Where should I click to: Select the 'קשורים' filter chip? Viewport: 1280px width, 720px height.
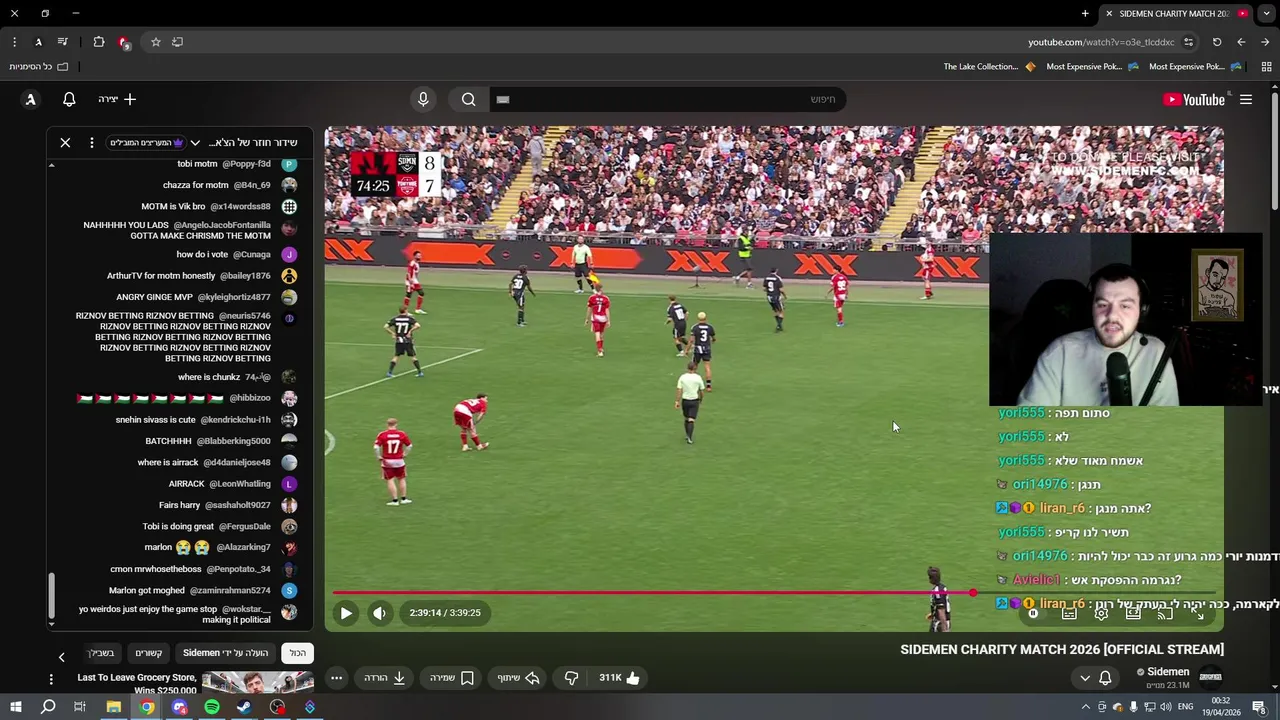149,653
